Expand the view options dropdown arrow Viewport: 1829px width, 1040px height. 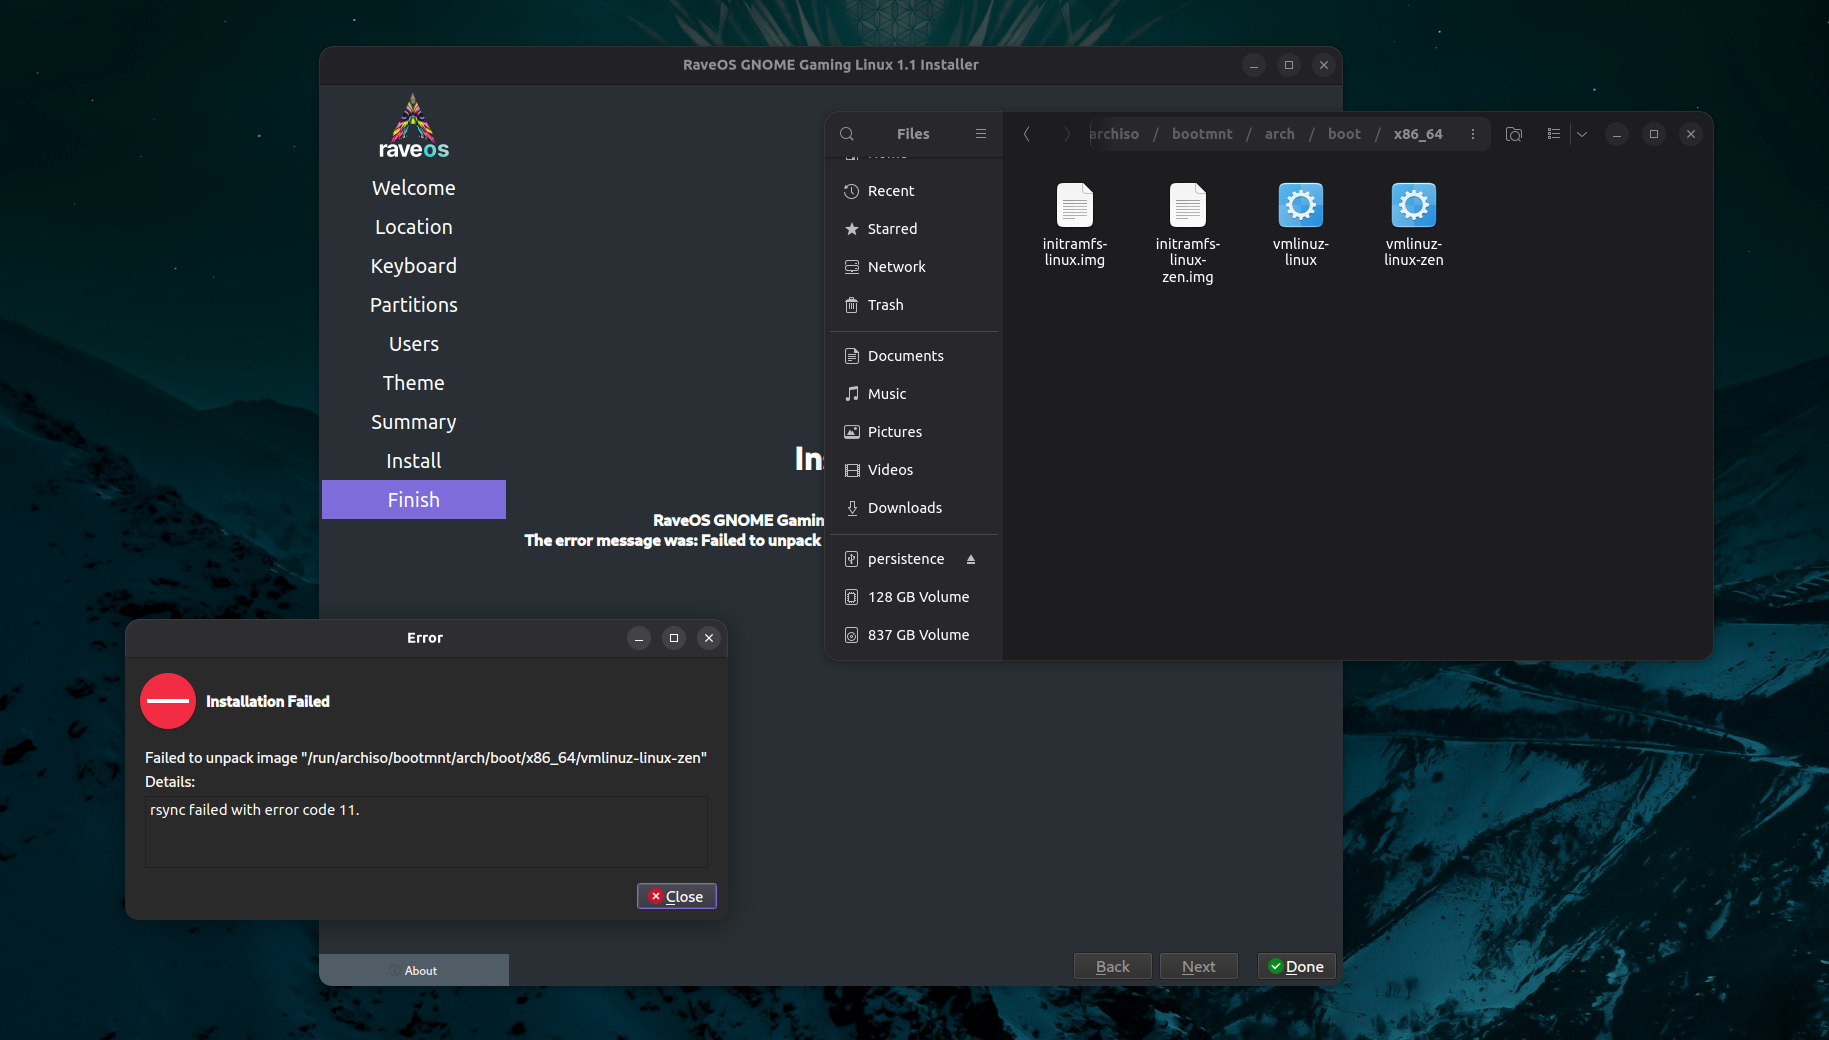click(1582, 134)
